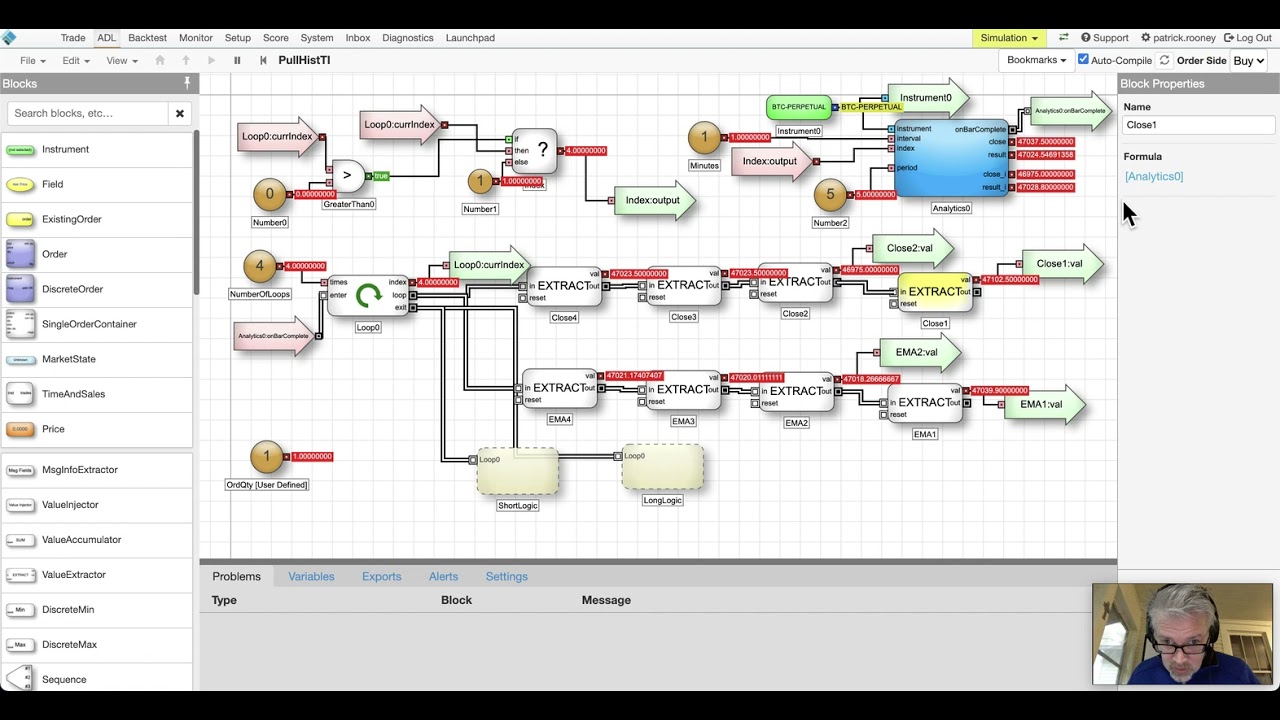
Task: Choose the MsgInfoExtractor block icon
Action: [20, 470]
